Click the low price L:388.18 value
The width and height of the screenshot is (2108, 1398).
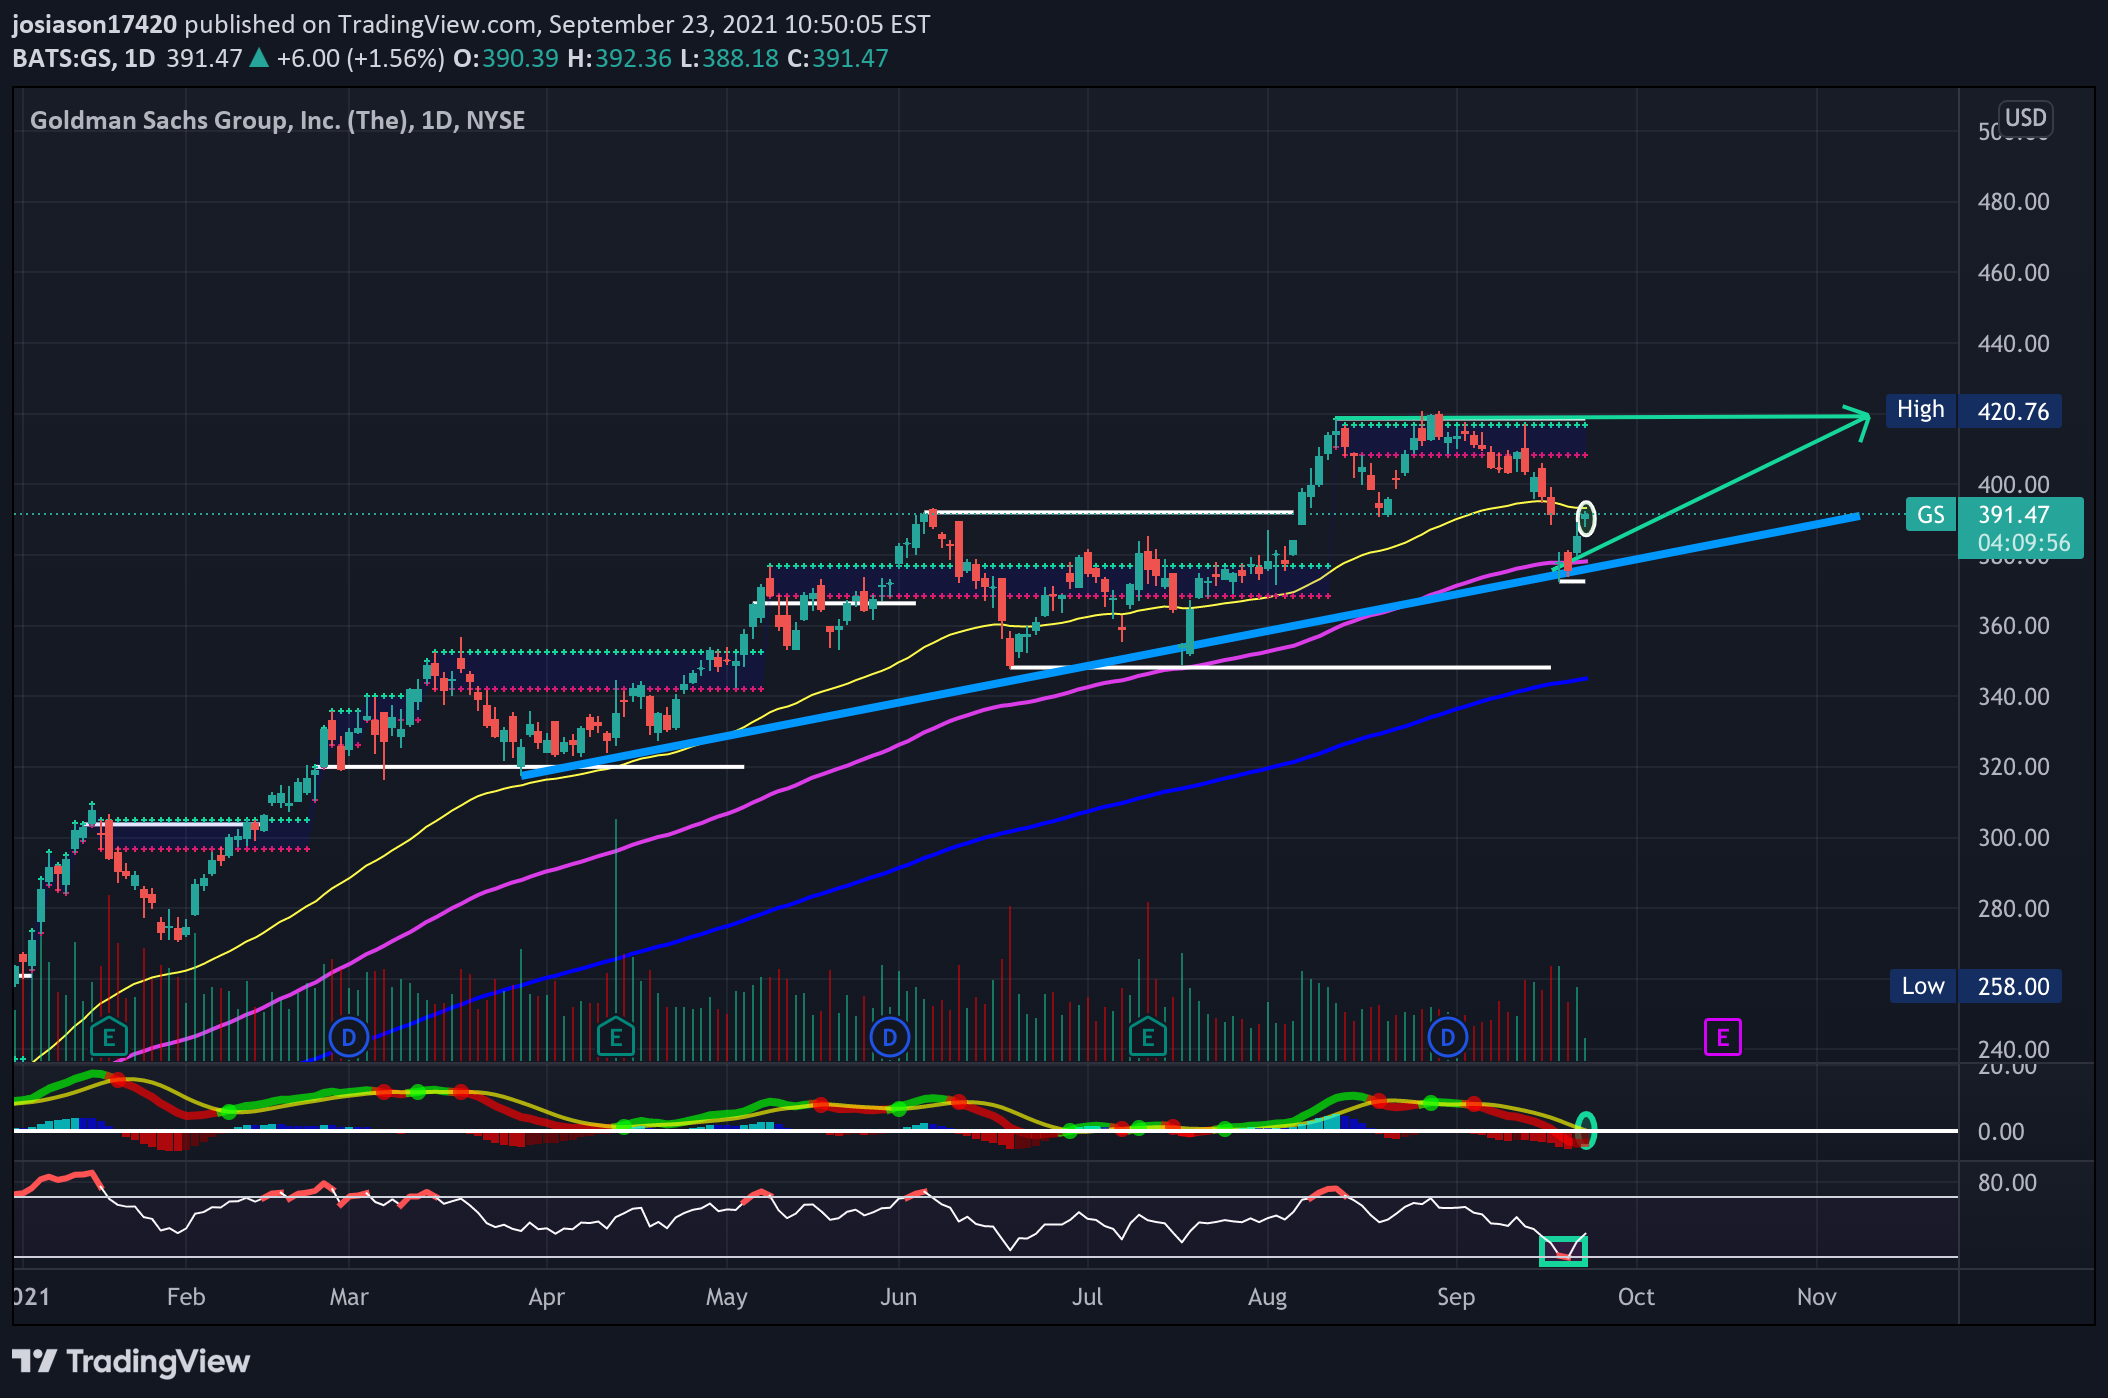729,58
